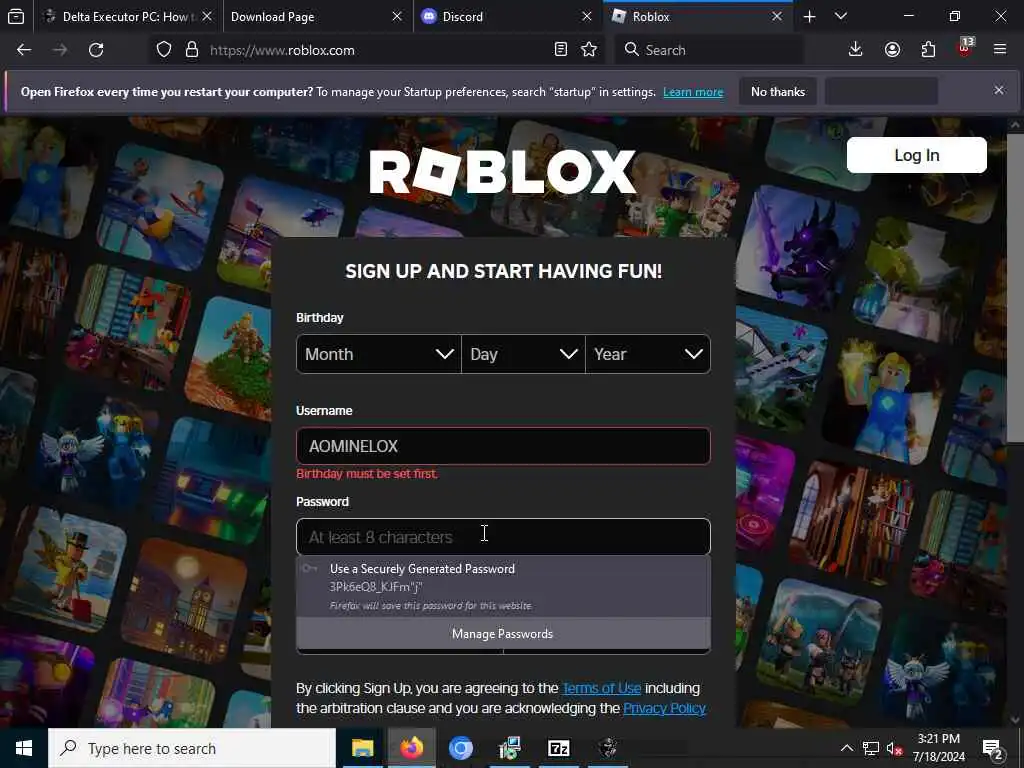Show hidden system tray icons

tap(846, 748)
